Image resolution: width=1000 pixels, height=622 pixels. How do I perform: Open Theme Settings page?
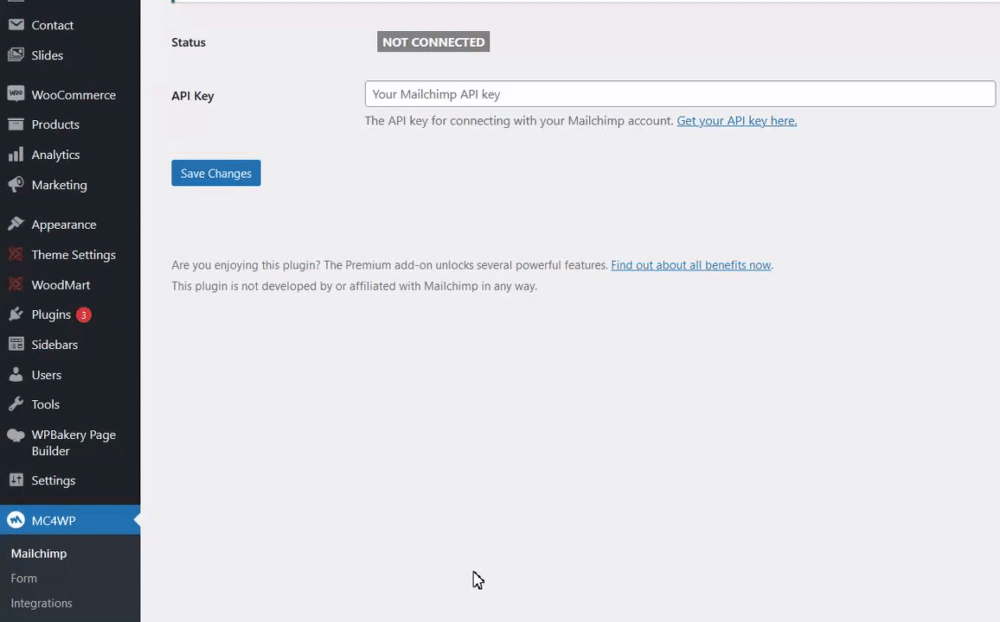tap(73, 254)
